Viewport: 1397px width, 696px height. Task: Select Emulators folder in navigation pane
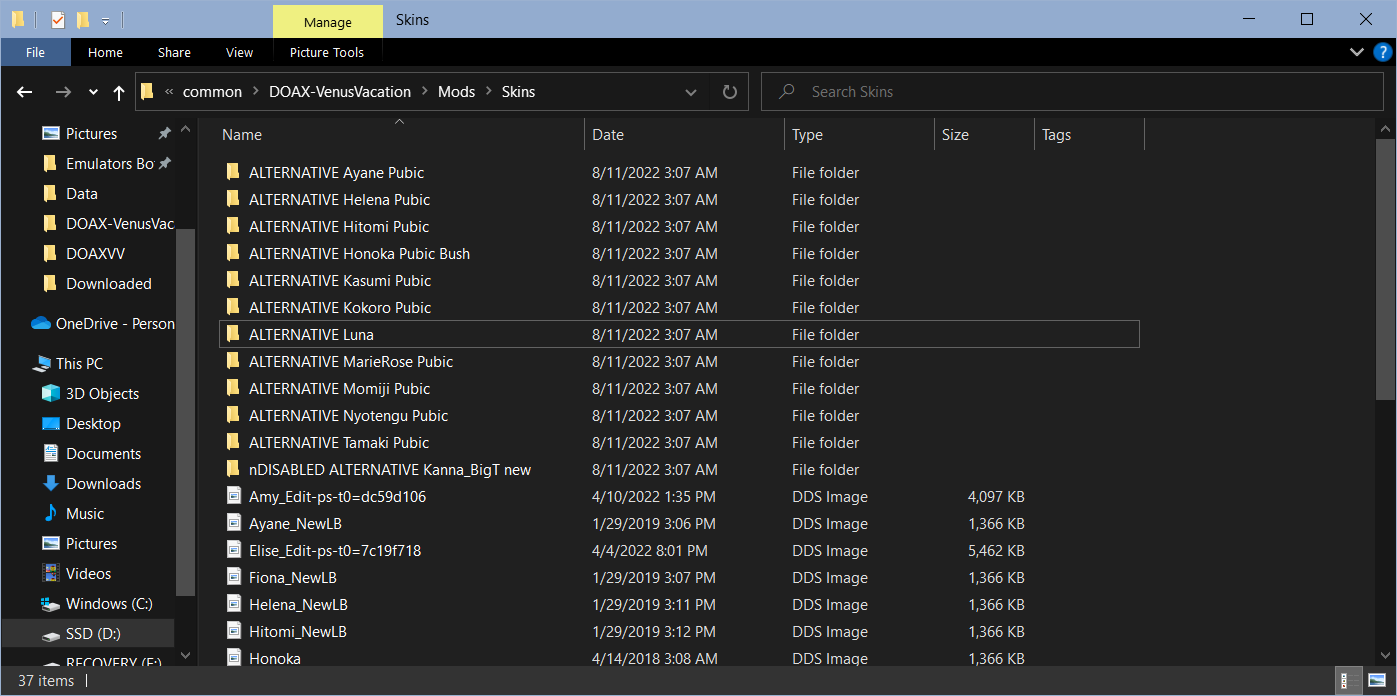110,164
